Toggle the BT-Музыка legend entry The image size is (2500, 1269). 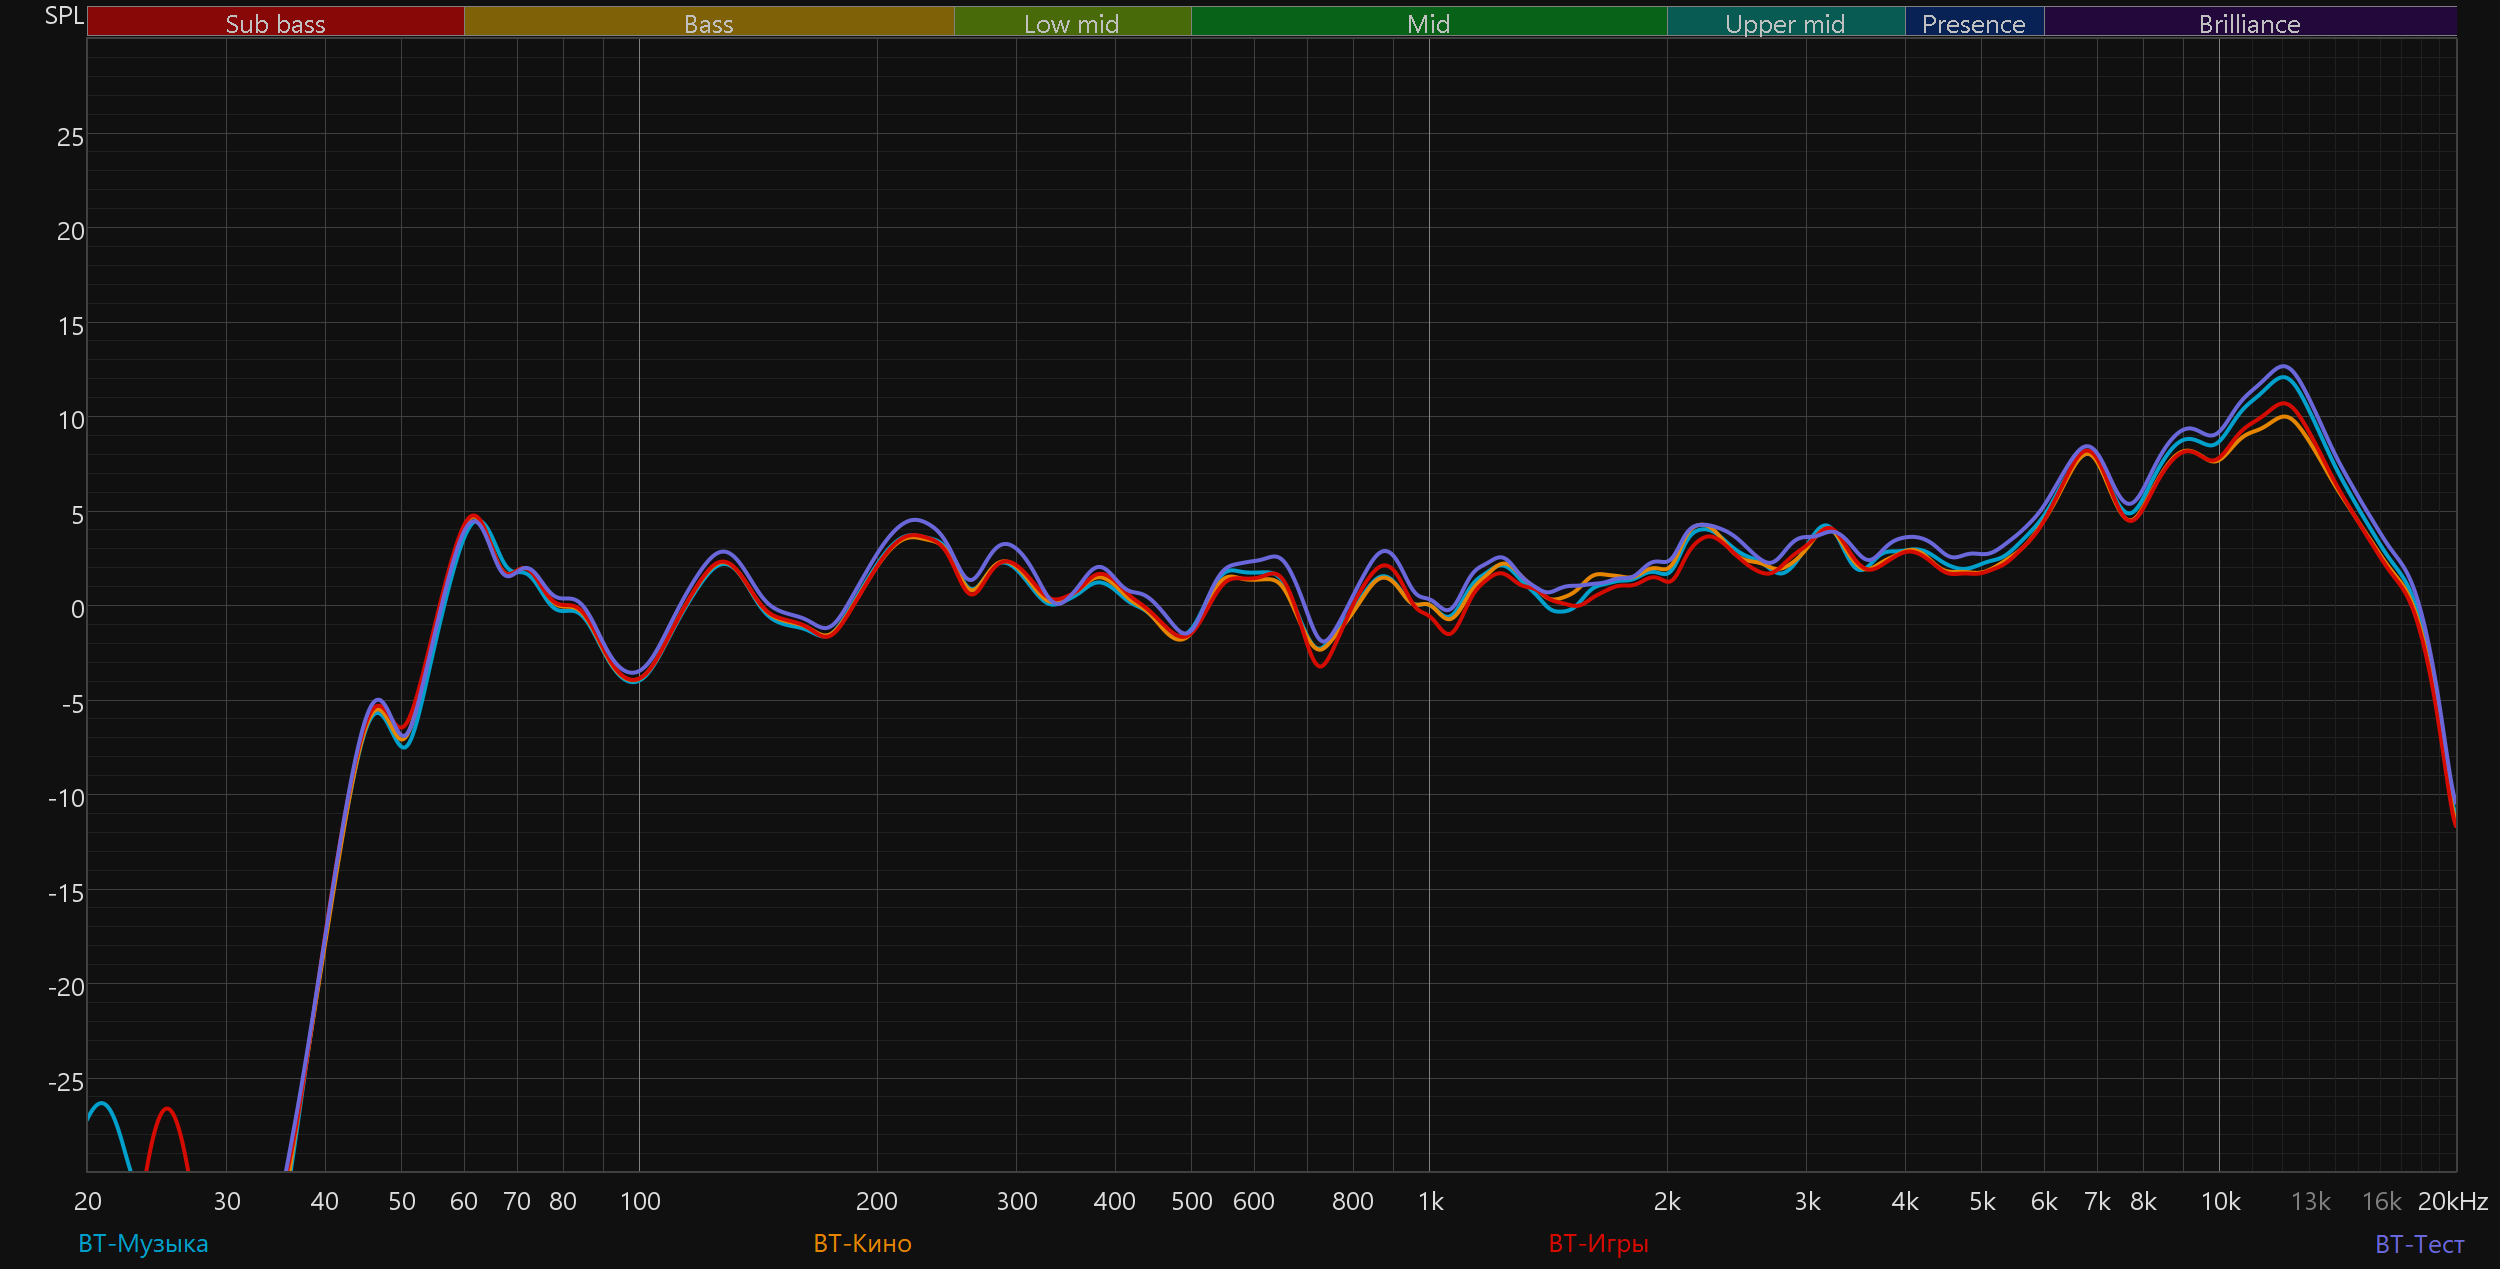[x=143, y=1243]
